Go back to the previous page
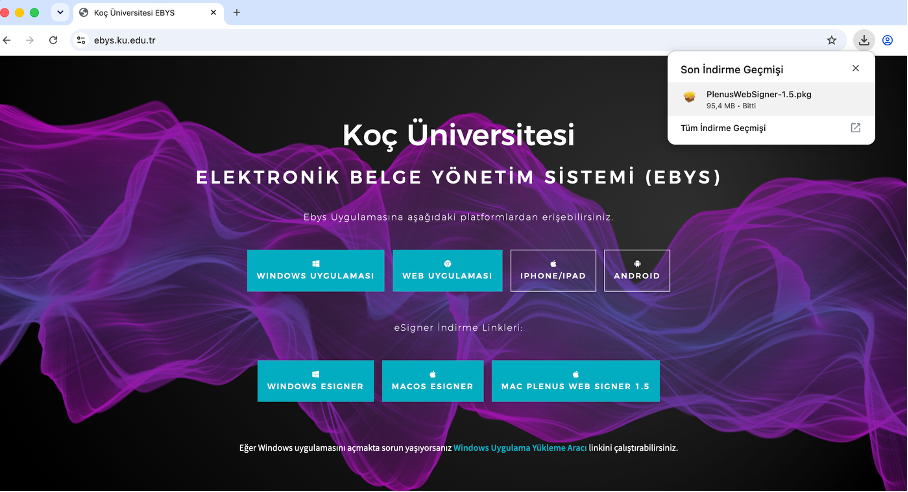This screenshot has height=492, width=908. [7, 40]
